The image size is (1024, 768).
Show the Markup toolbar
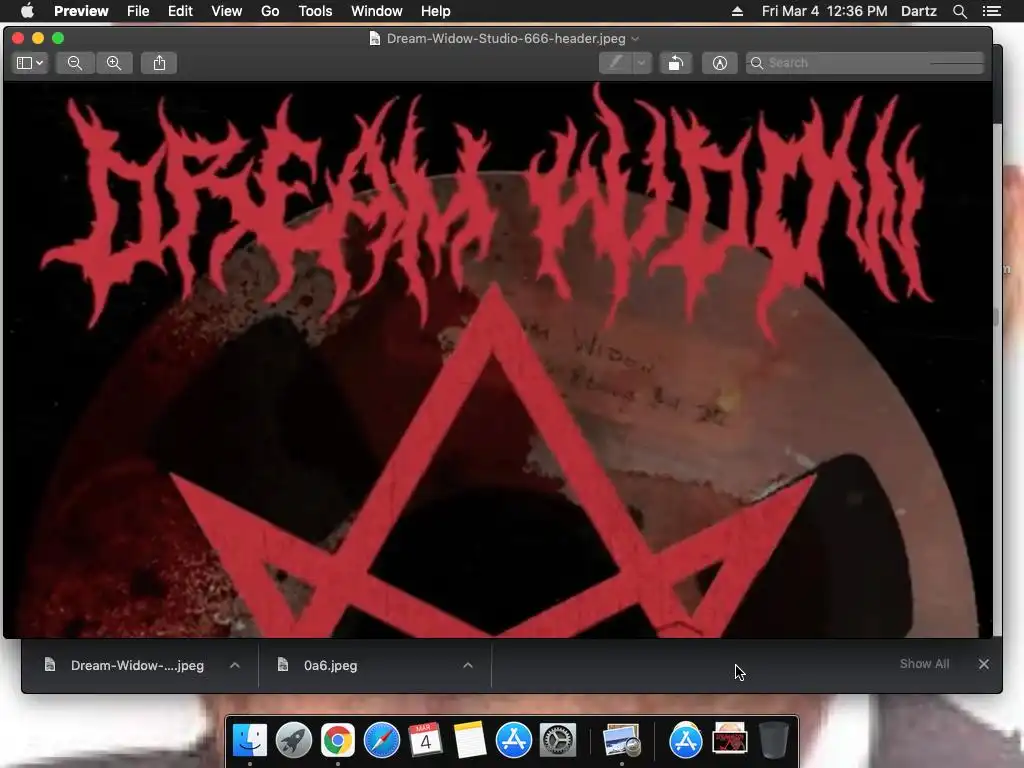[719, 63]
